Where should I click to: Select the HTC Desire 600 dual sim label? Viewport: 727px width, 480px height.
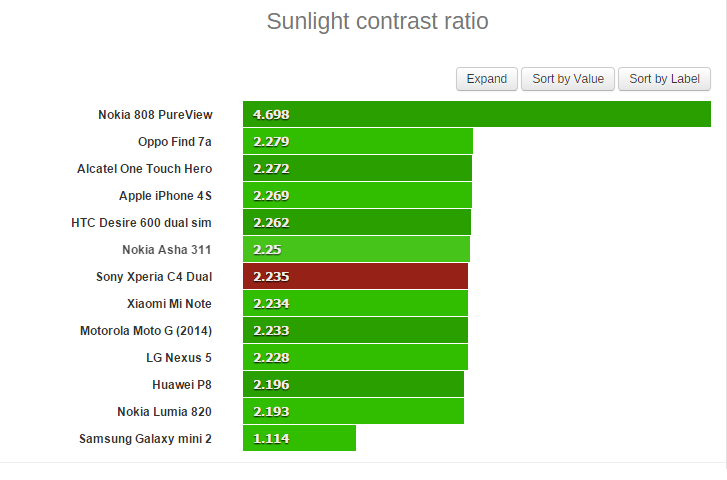(141, 223)
